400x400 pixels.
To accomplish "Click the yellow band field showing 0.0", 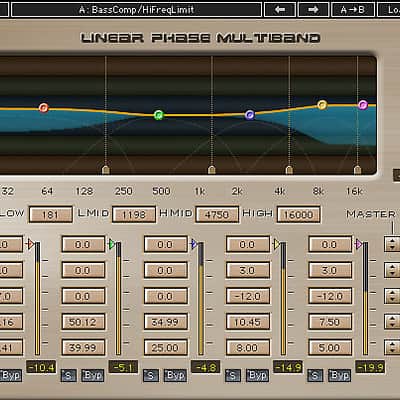I will [248, 244].
